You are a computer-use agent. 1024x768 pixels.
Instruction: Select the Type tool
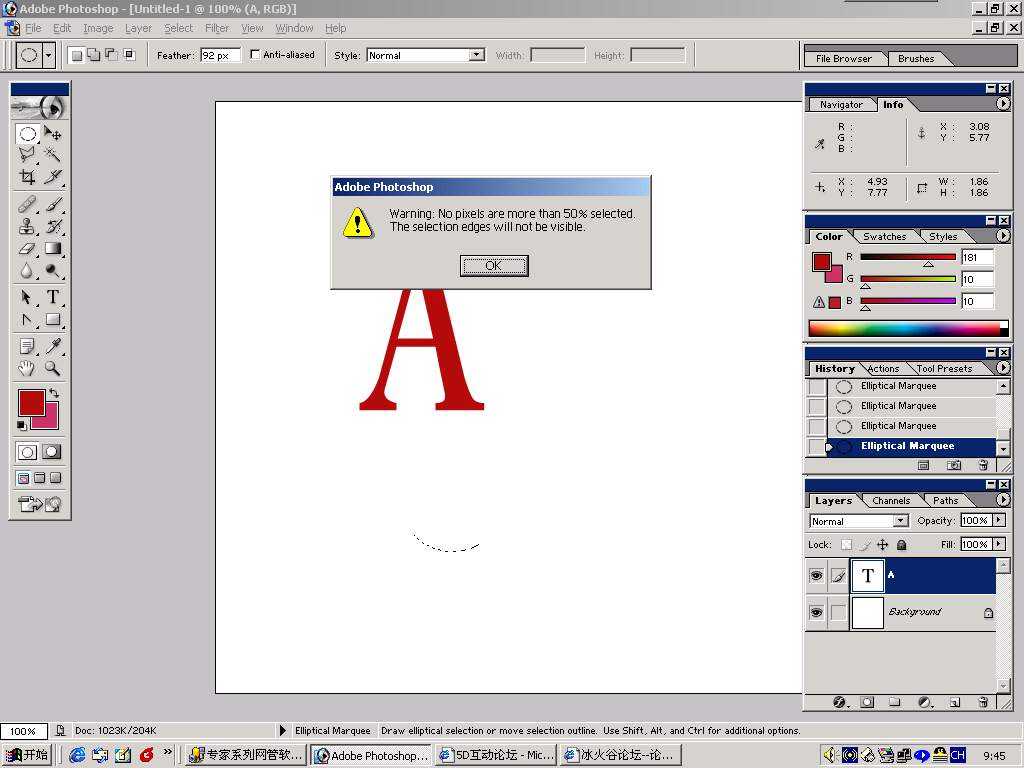pos(53,297)
